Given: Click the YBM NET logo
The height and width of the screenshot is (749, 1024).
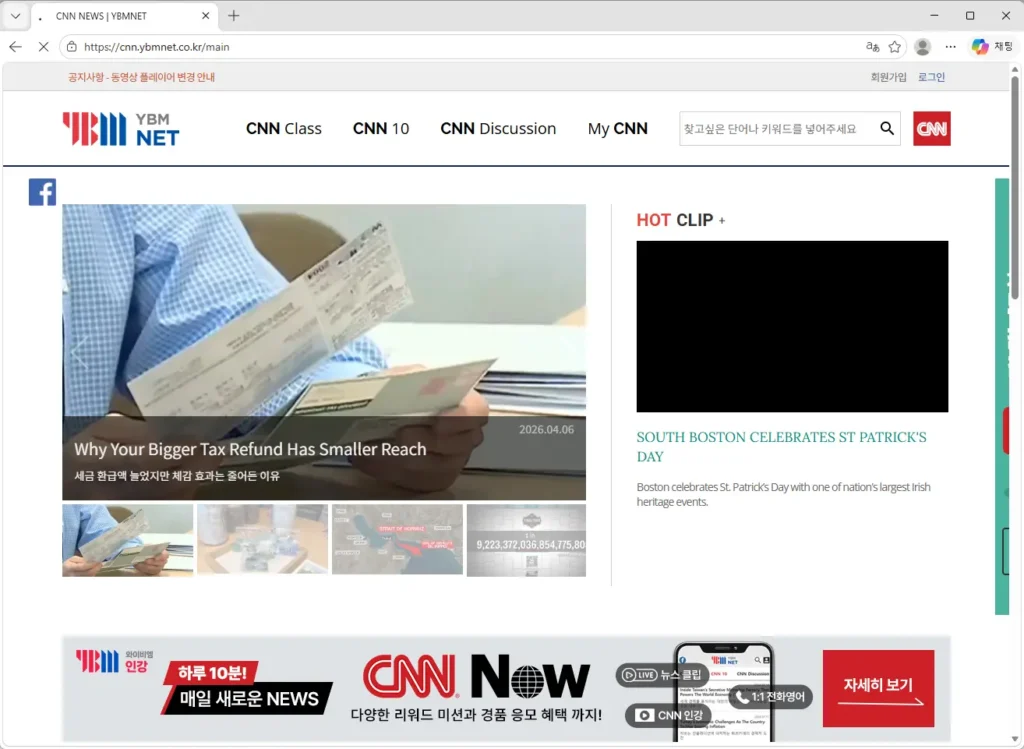Looking at the screenshot, I should [x=120, y=128].
